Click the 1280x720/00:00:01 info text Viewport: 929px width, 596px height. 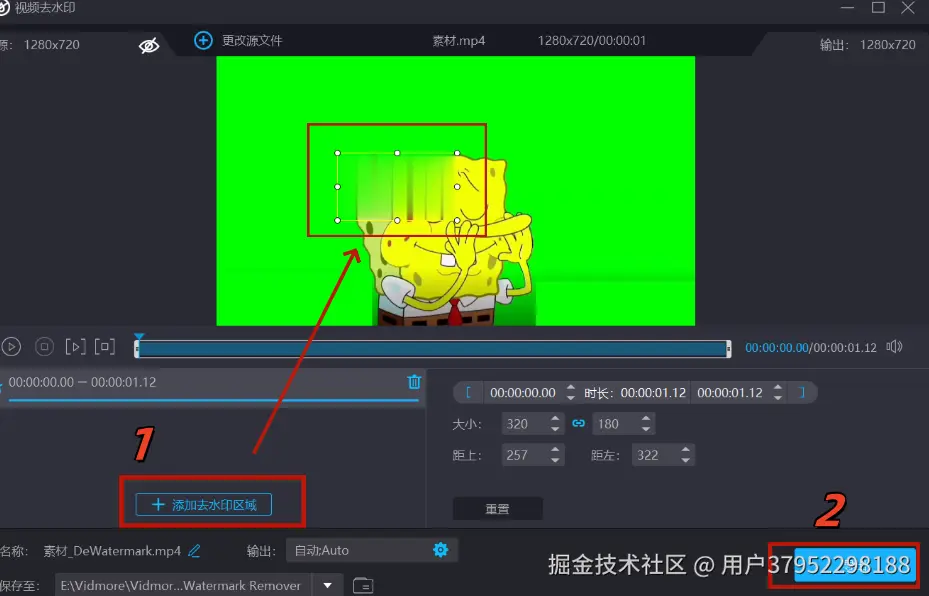(x=591, y=41)
